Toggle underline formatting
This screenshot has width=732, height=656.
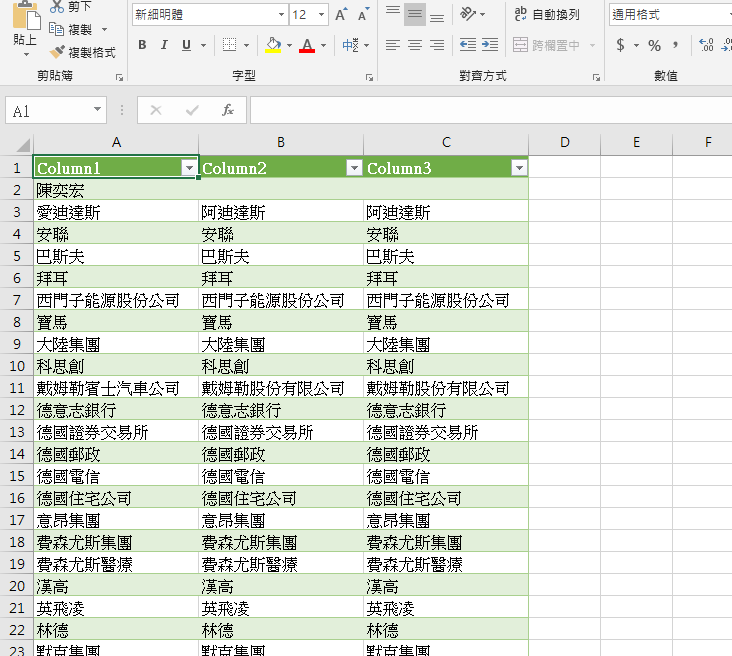click(x=186, y=45)
